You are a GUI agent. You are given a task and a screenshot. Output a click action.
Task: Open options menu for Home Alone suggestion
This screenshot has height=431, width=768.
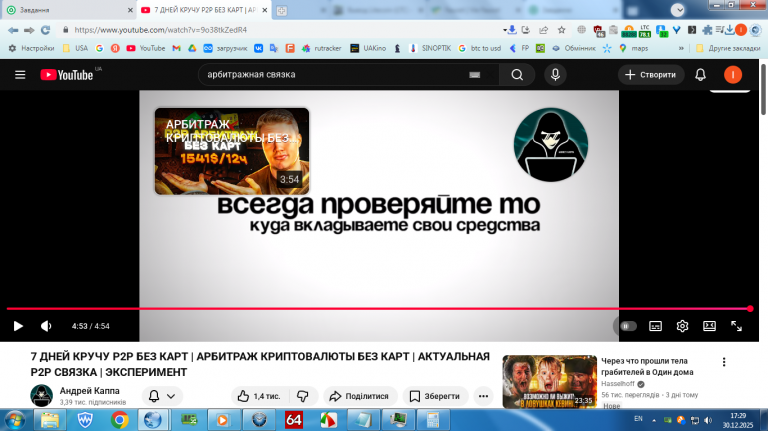724,362
